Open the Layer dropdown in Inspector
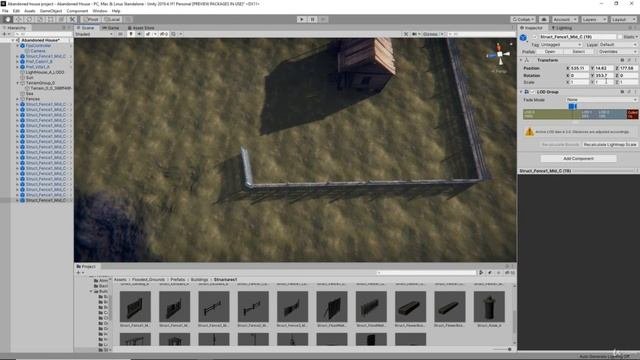The width and height of the screenshot is (640, 360). pyautogui.click(x=618, y=44)
